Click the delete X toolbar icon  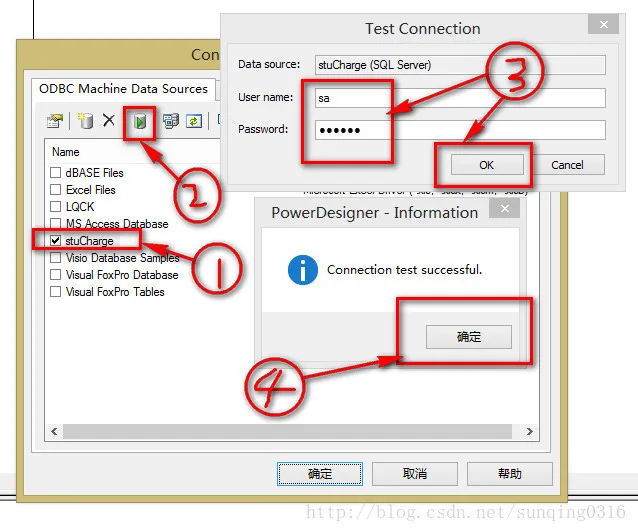tap(109, 120)
